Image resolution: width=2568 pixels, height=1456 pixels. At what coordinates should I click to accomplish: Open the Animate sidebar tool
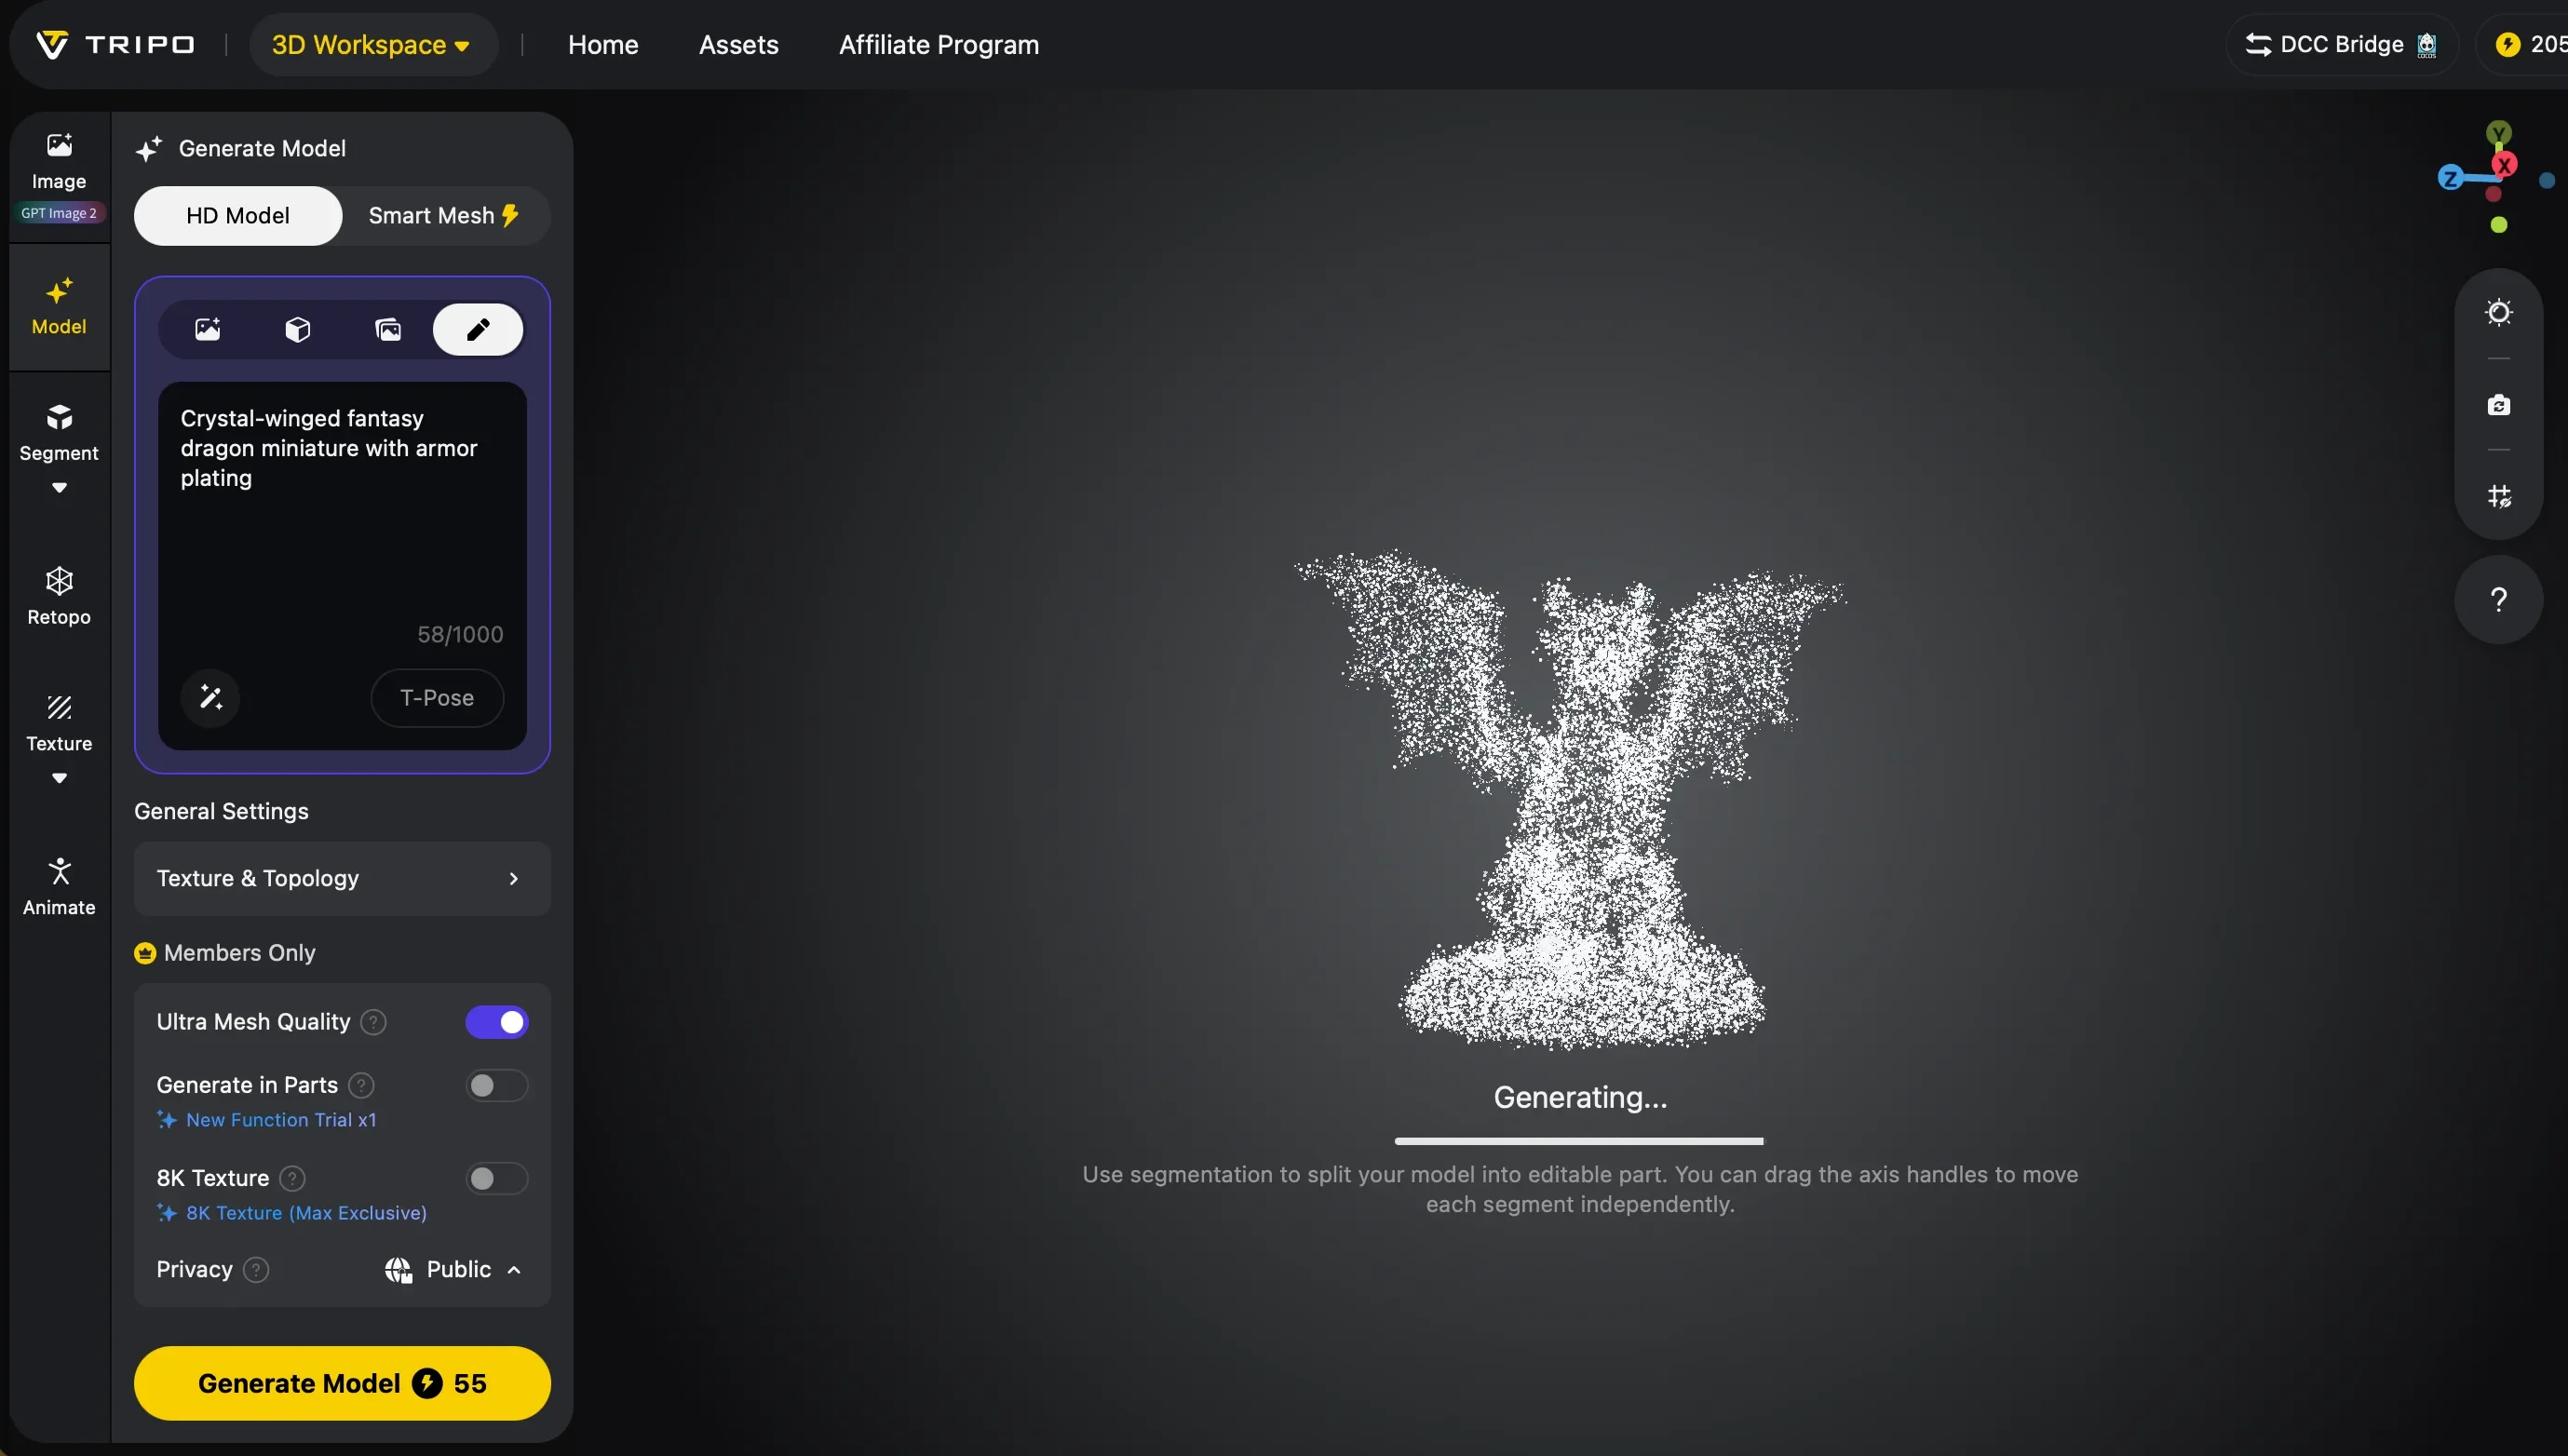(x=59, y=887)
